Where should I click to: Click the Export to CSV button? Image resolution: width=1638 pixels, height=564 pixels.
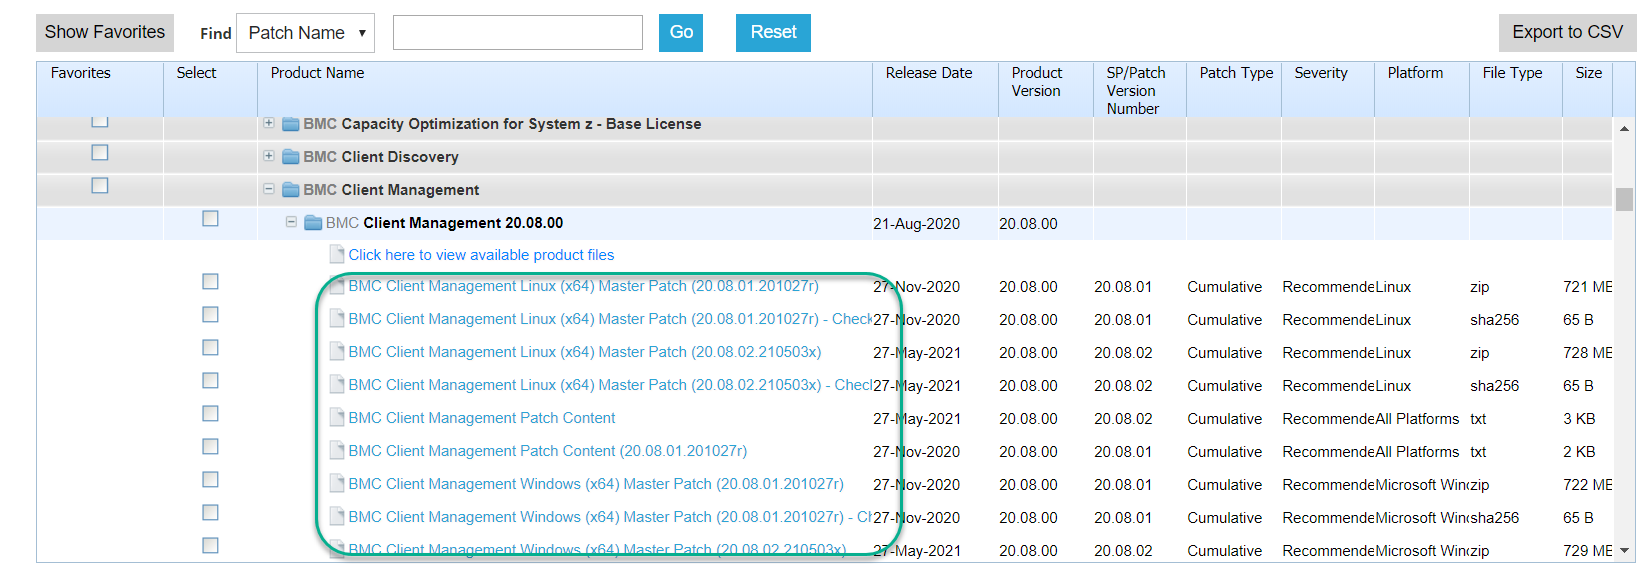click(1567, 32)
